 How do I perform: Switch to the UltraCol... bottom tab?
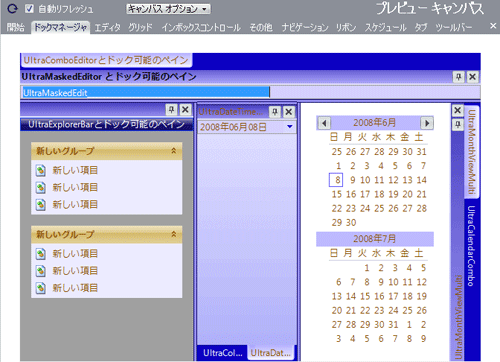(222, 353)
